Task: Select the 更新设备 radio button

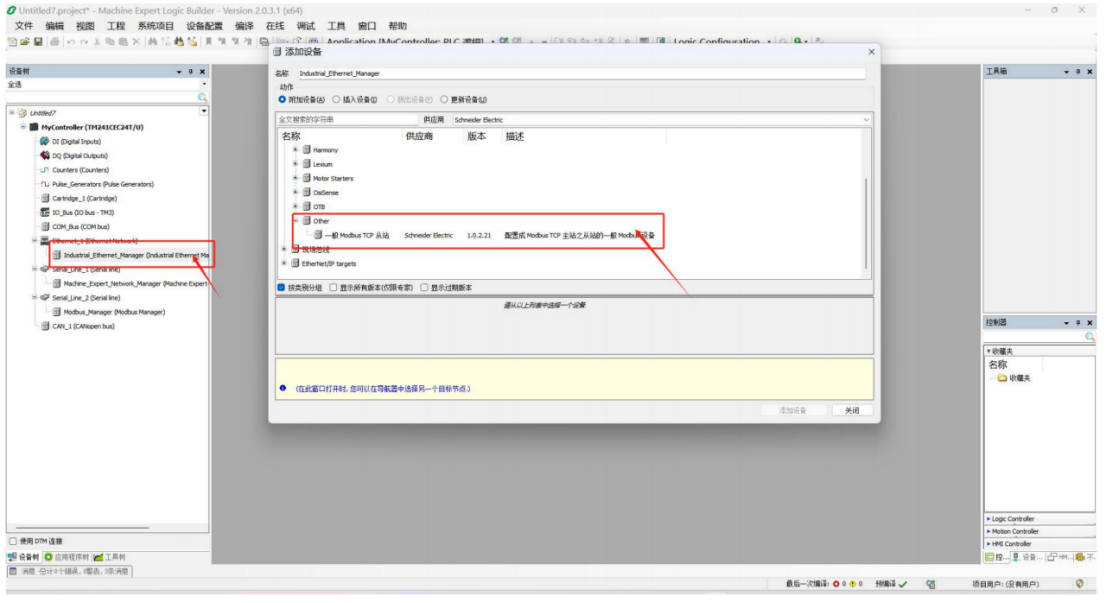Action: click(x=444, y=99)
